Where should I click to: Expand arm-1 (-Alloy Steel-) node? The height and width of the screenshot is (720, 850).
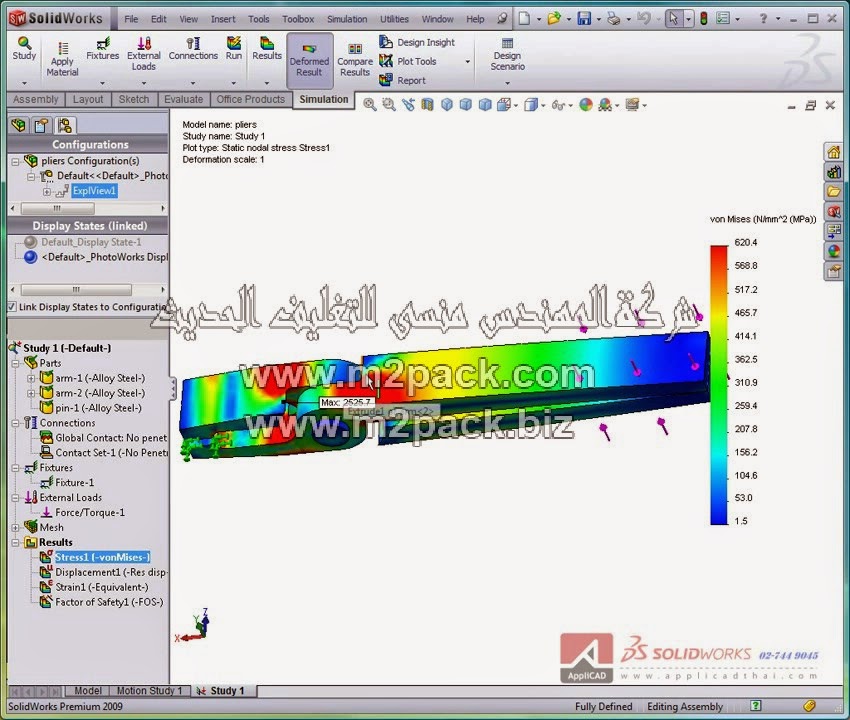click(x=31, y=378)
